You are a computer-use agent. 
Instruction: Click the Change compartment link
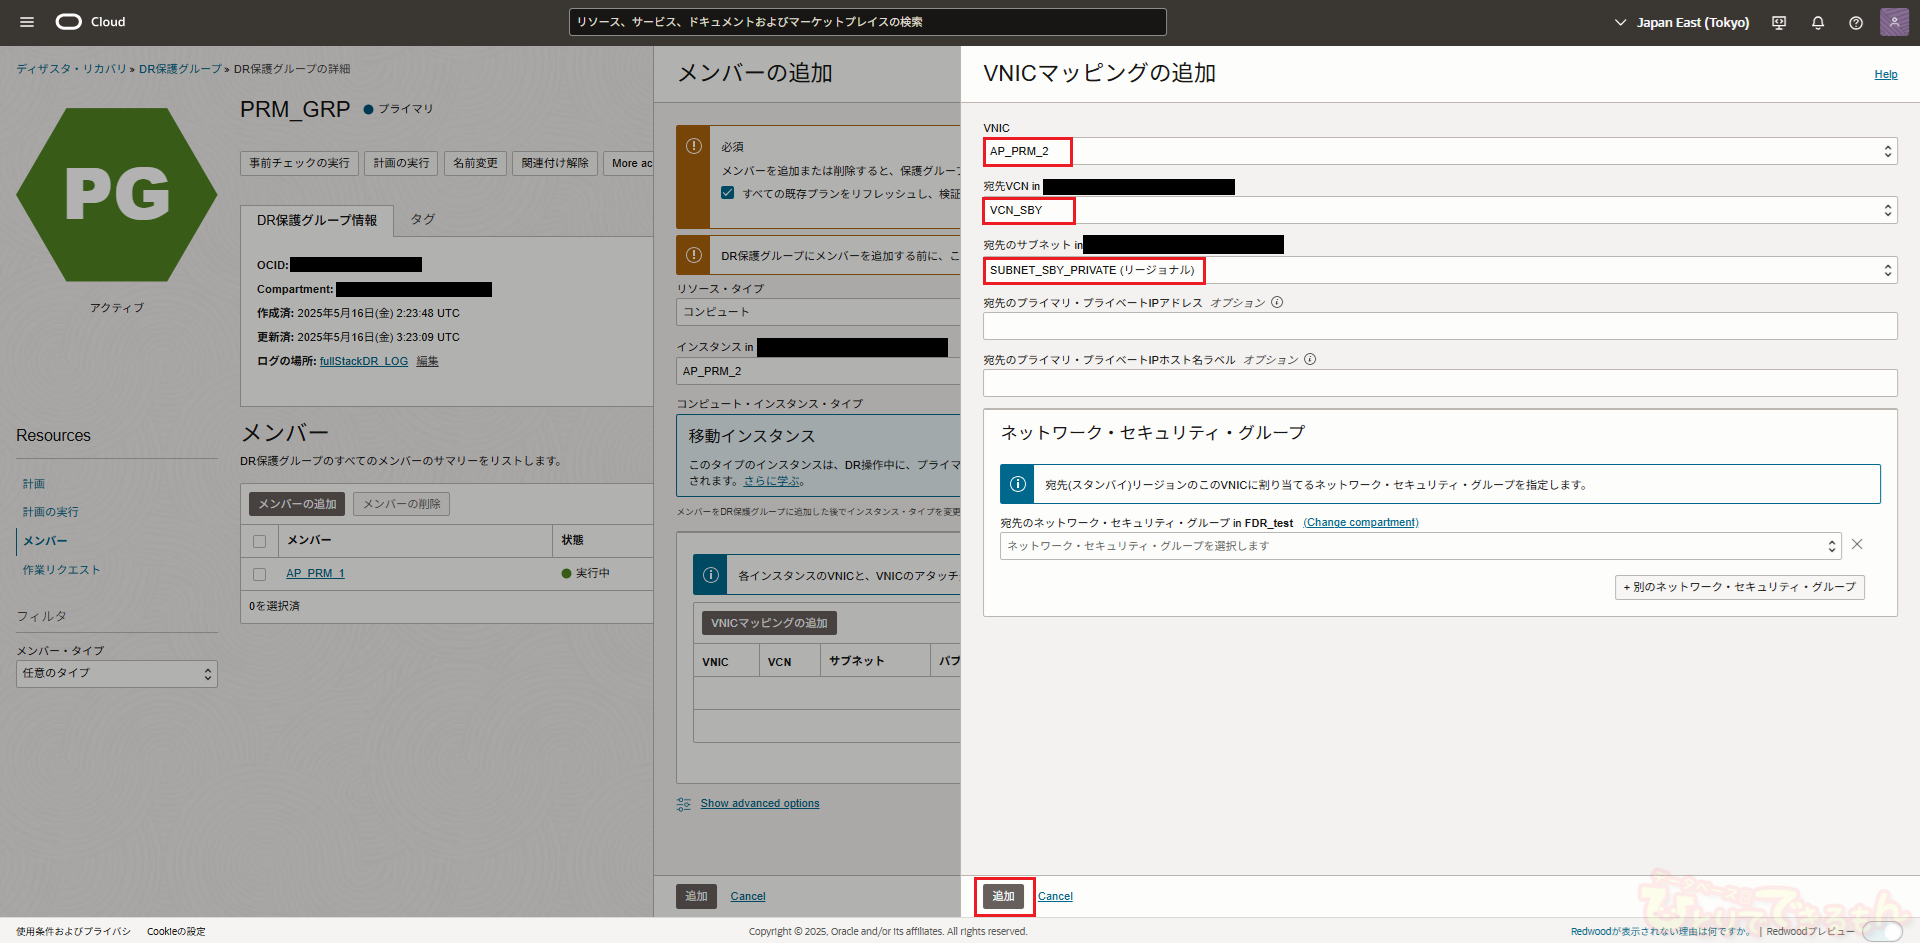click(1361, 523)
